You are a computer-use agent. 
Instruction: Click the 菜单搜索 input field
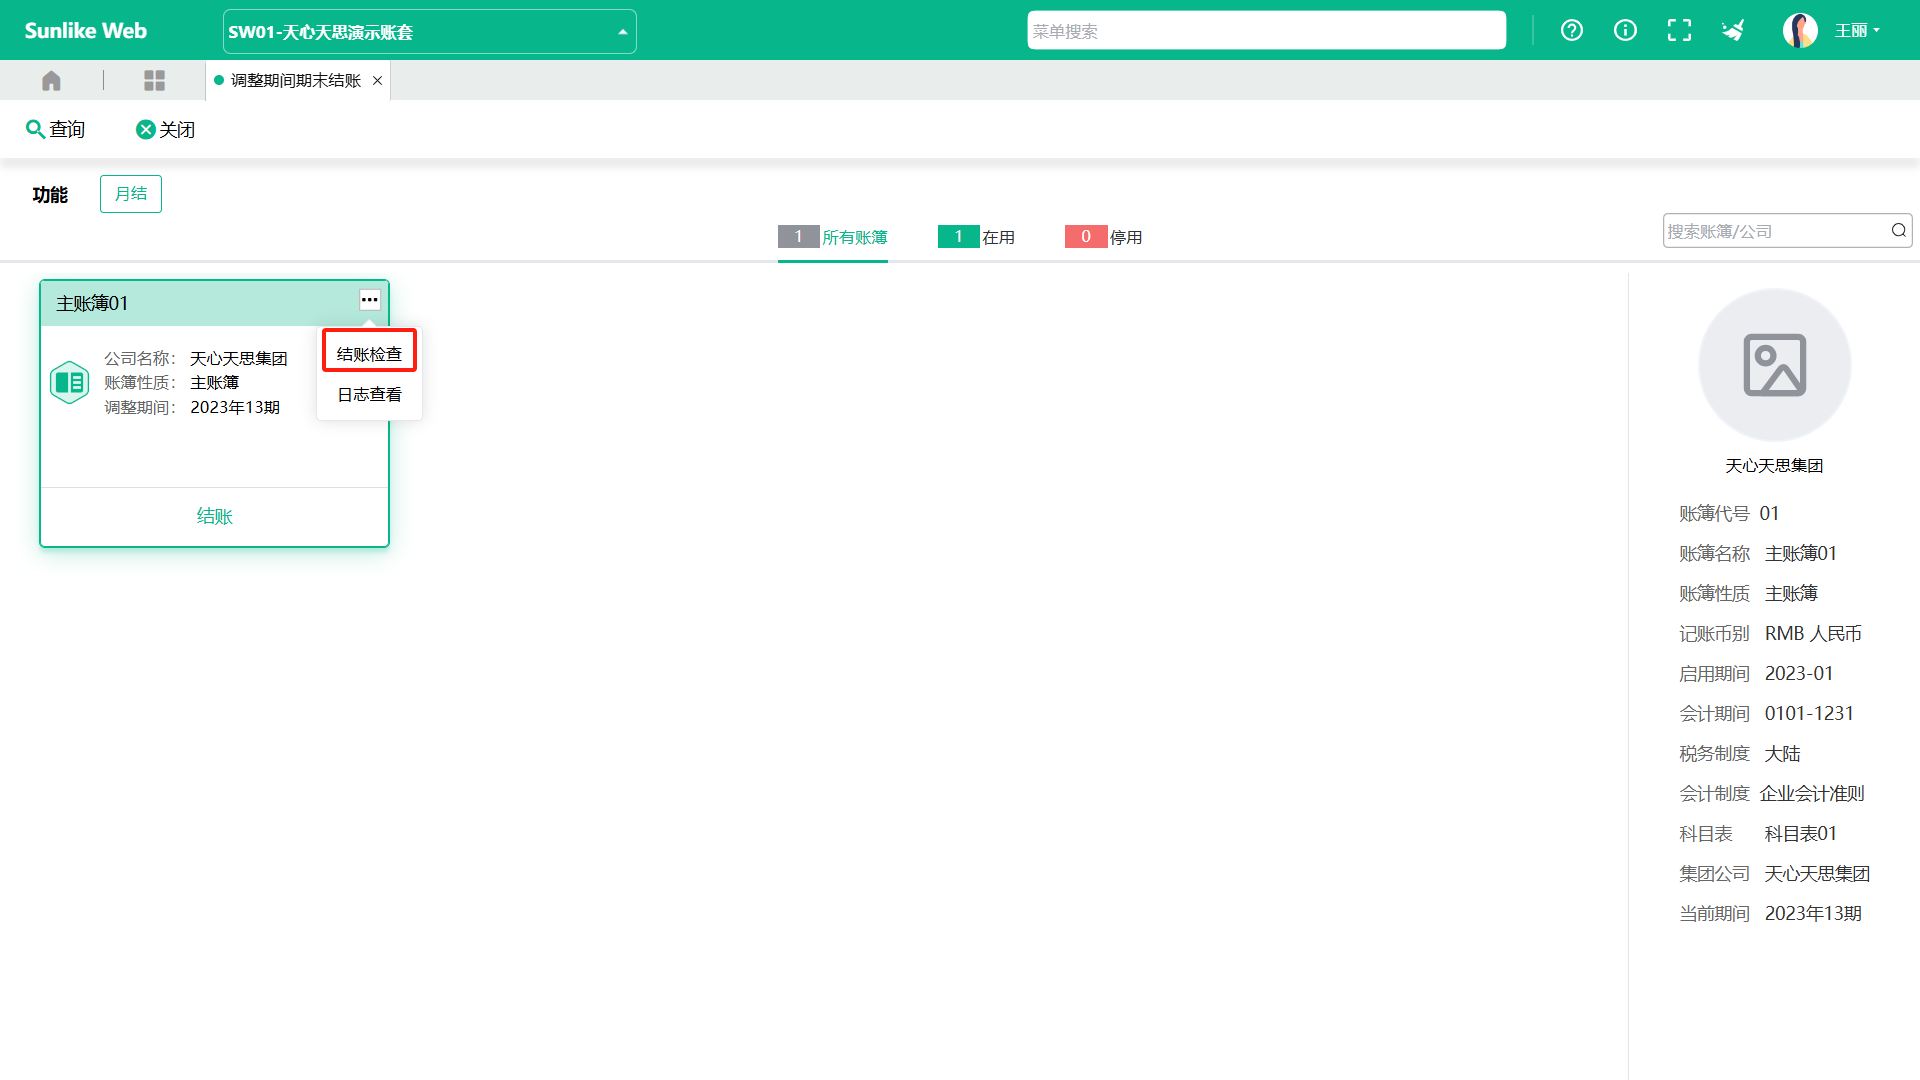coord(1266,31)
